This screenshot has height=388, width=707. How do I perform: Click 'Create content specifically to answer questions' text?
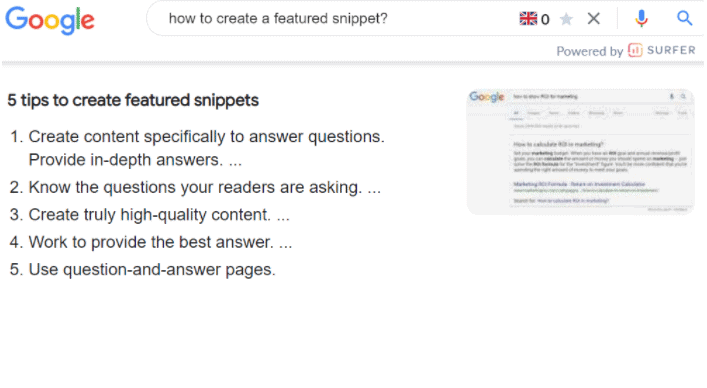point(207,137)
